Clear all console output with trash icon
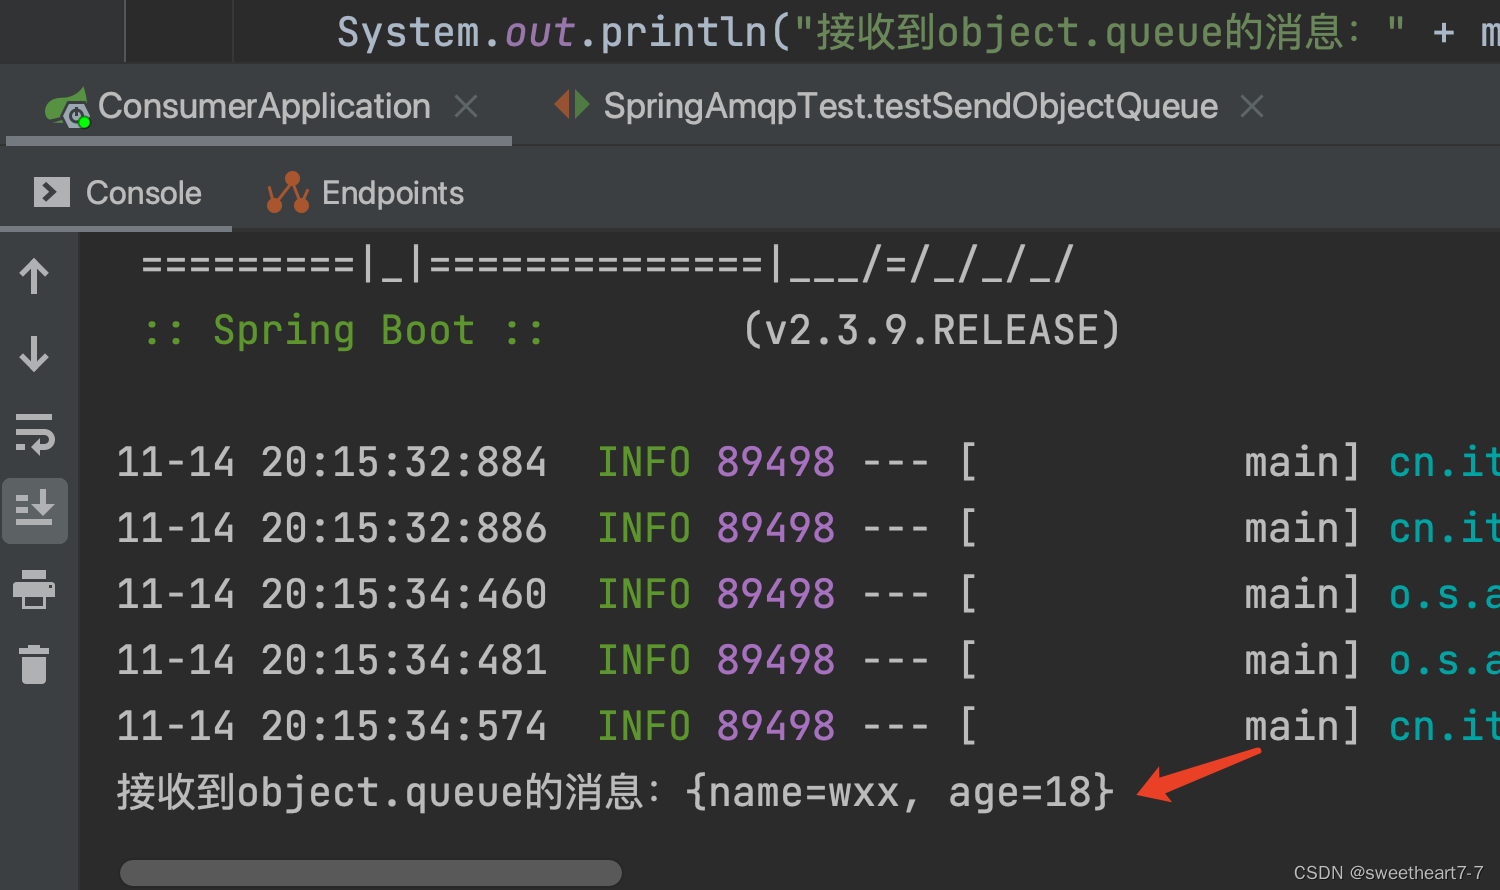Viewport: 1500px width, 890px height. pos(34,664)
